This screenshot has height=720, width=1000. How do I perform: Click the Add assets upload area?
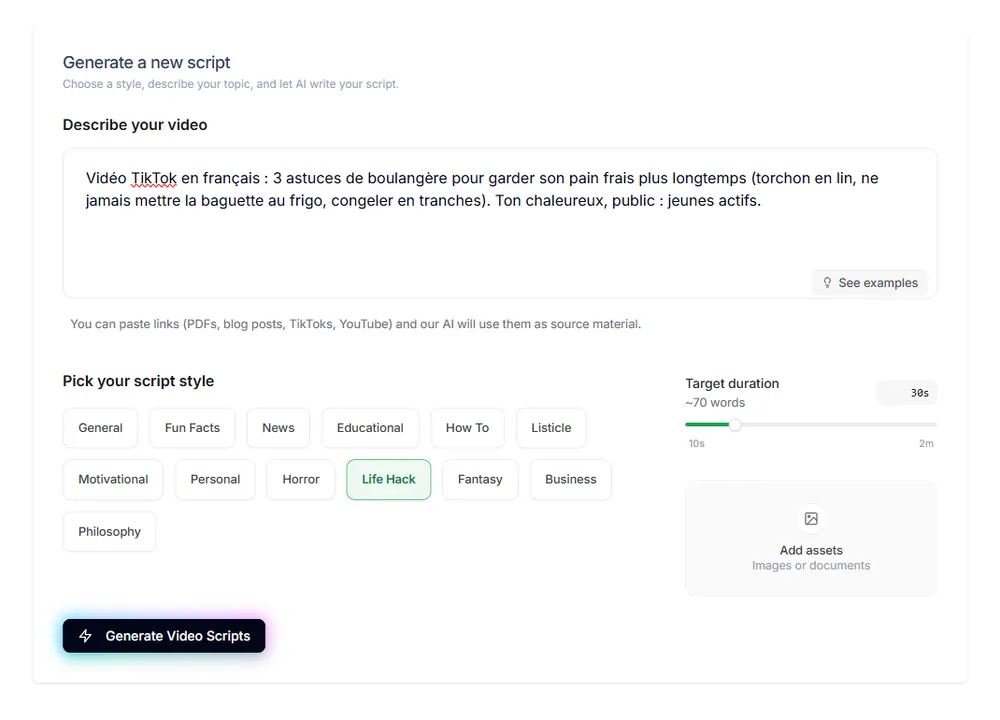coord(811,539)
